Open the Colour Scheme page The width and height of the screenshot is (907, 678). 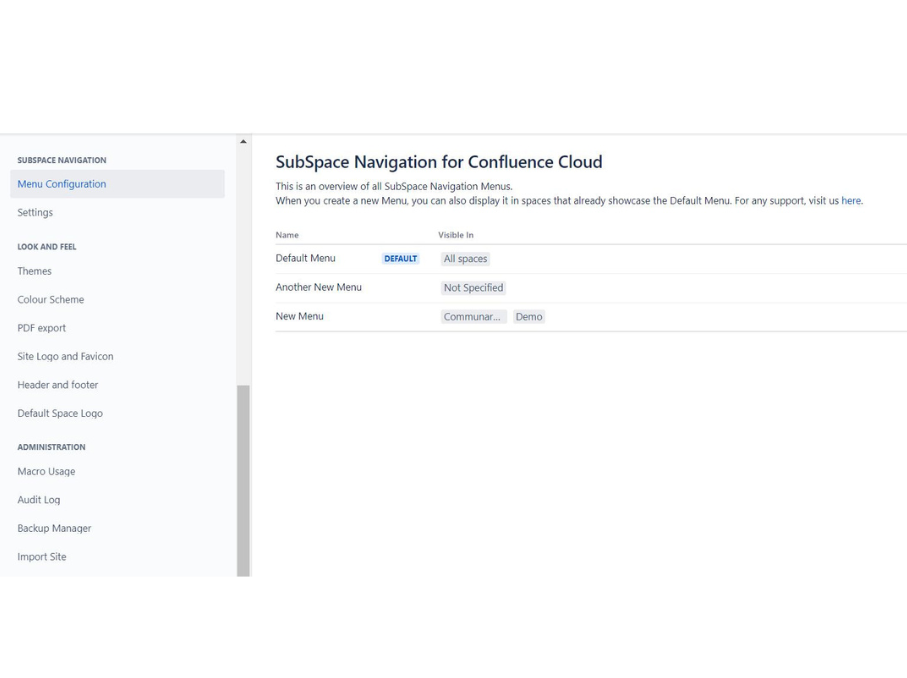tap(51, 300)
